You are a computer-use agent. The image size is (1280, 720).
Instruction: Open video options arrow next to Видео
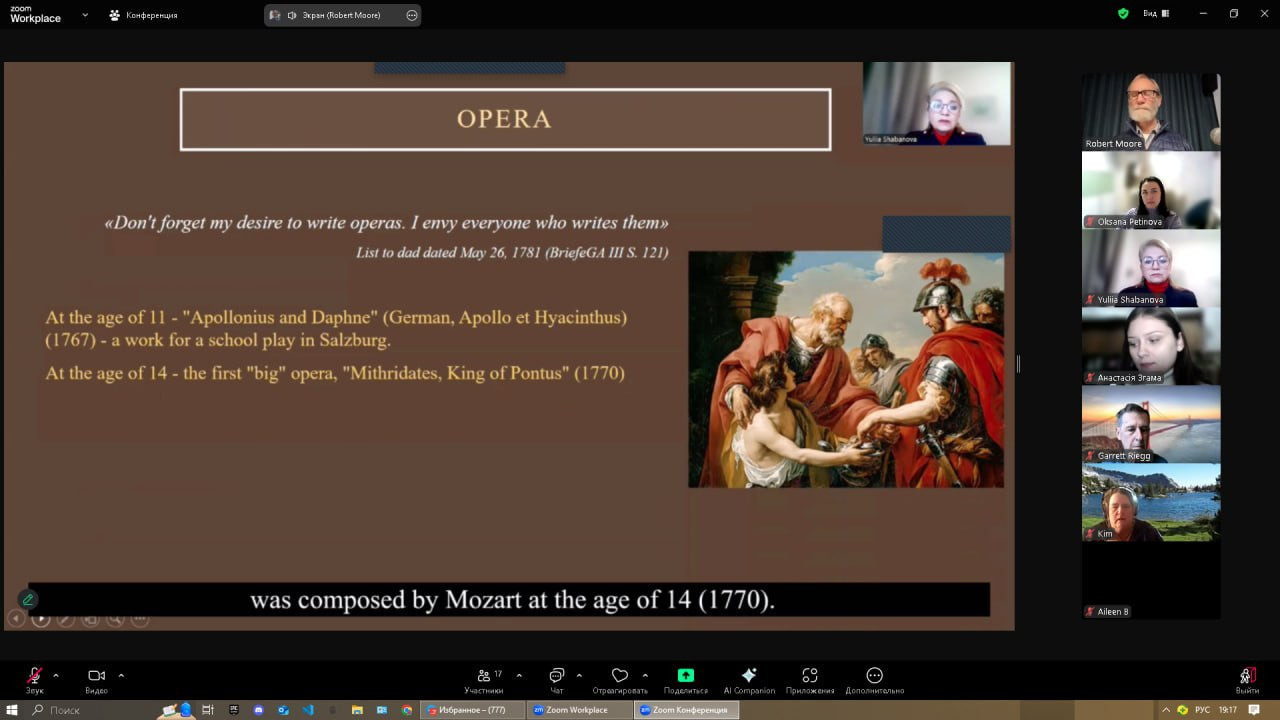click(x=121, y=676)
